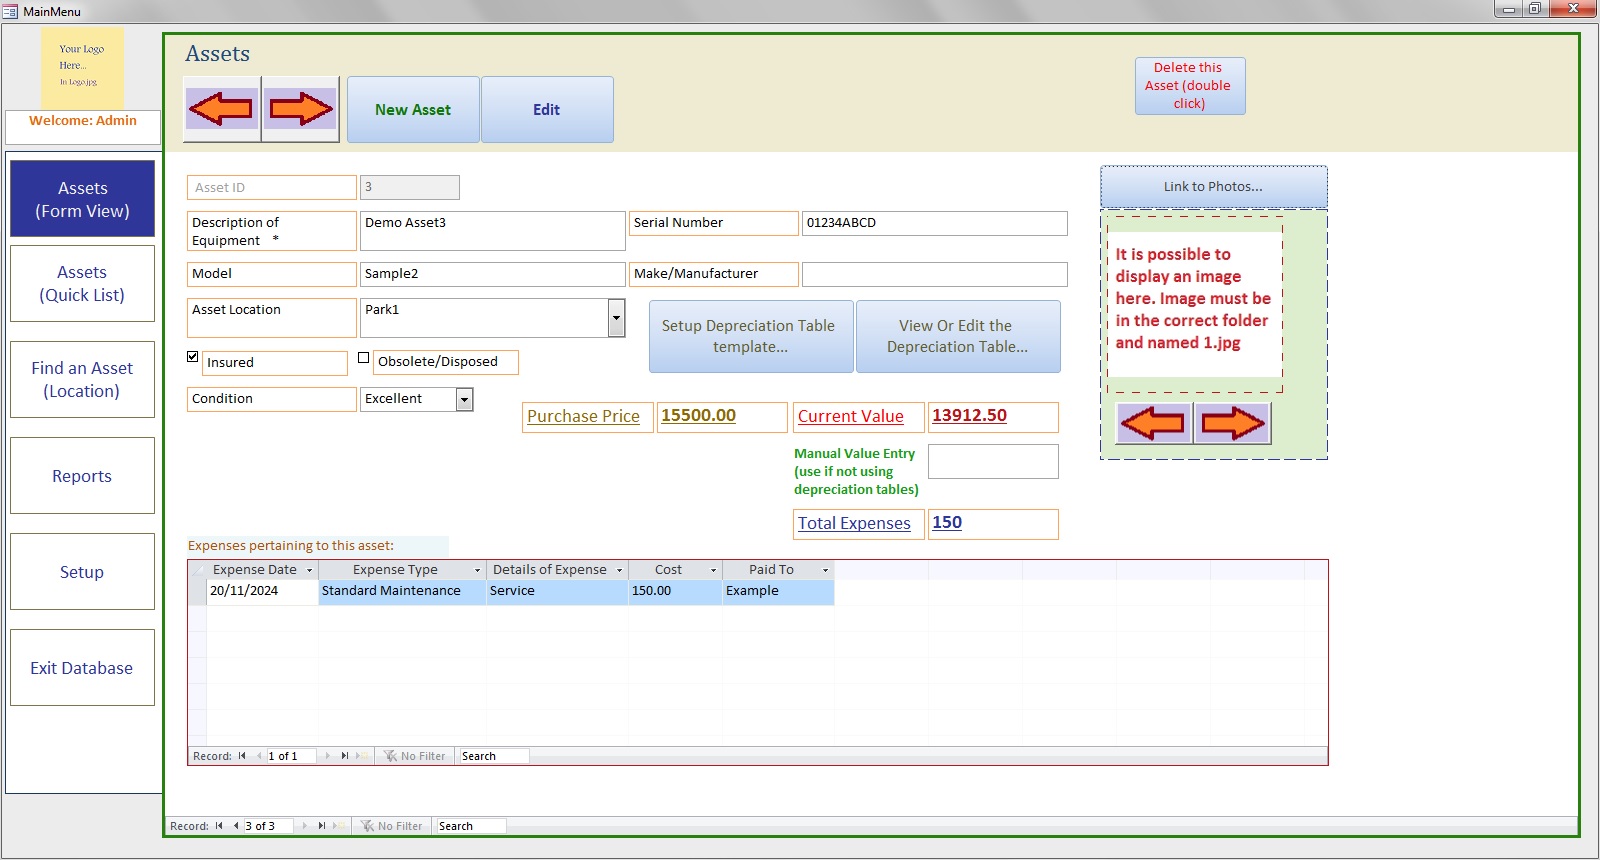Viewport: 1600px width, 860px height.
Task: Expand the Condition combo box
Action: tap(464, 400)
